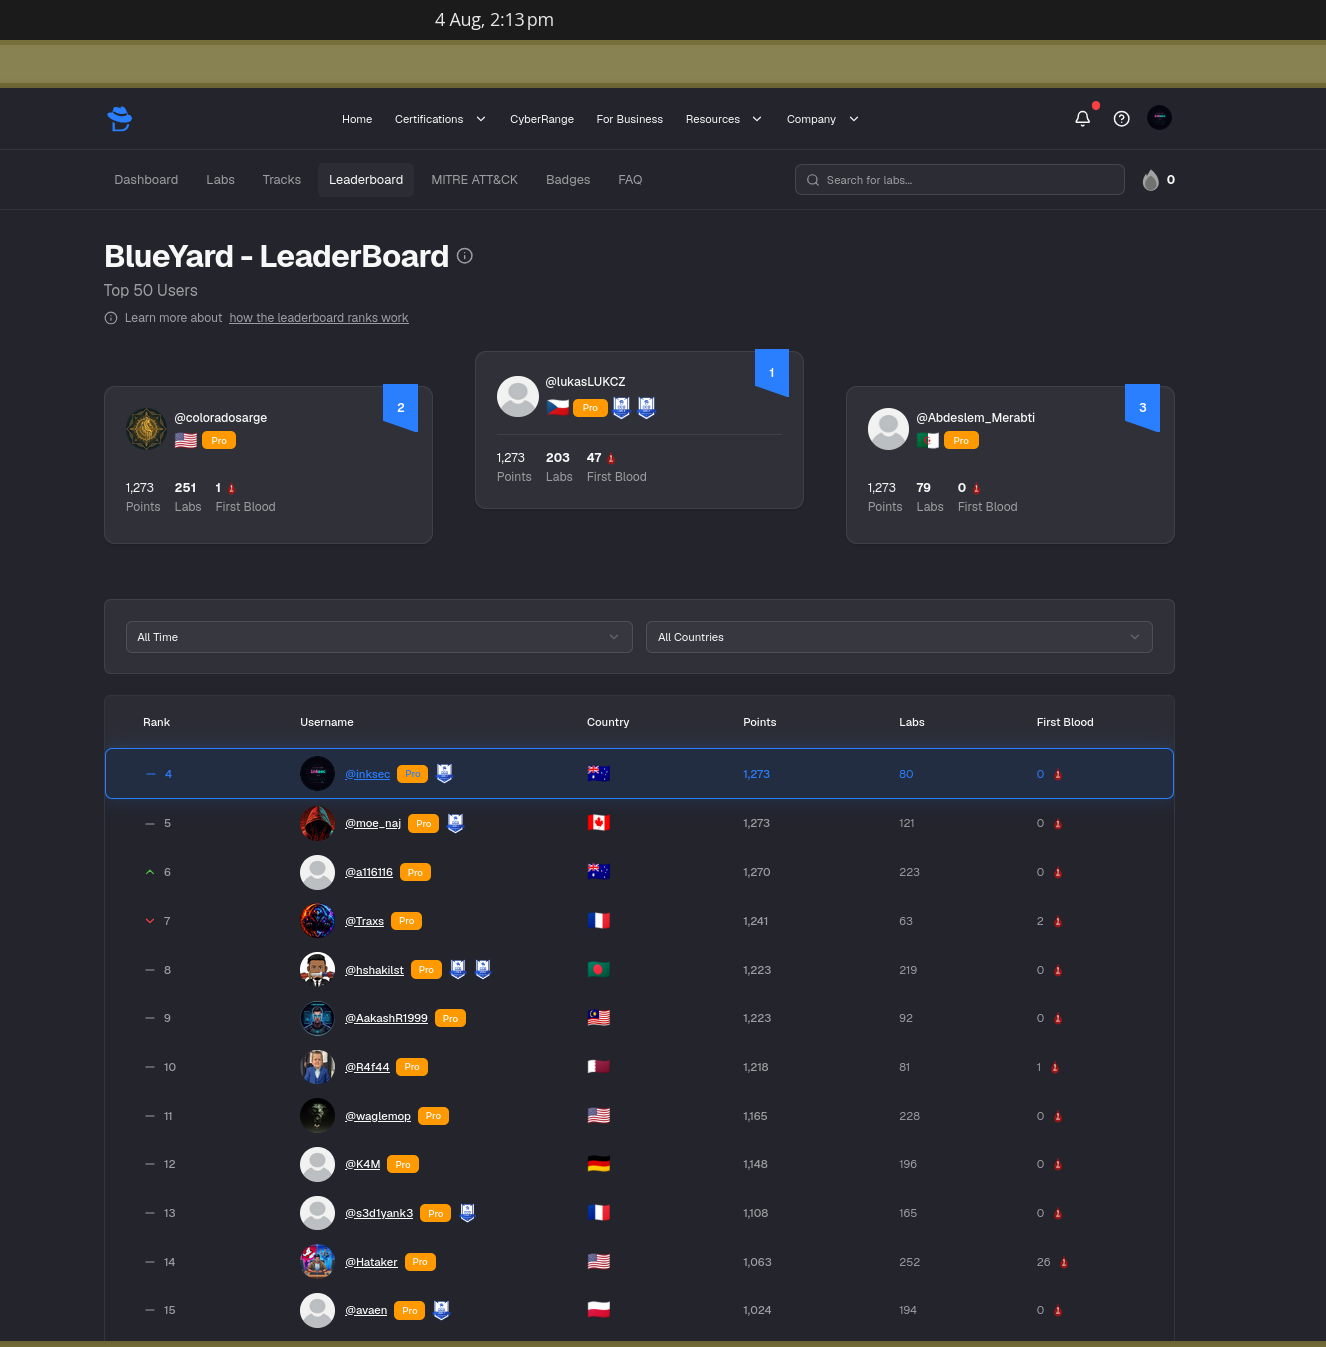Click the Pro badge on @Abdeslem_Merabti card
Viewport: 1326px width, 1347px height.
click(961, 441)
